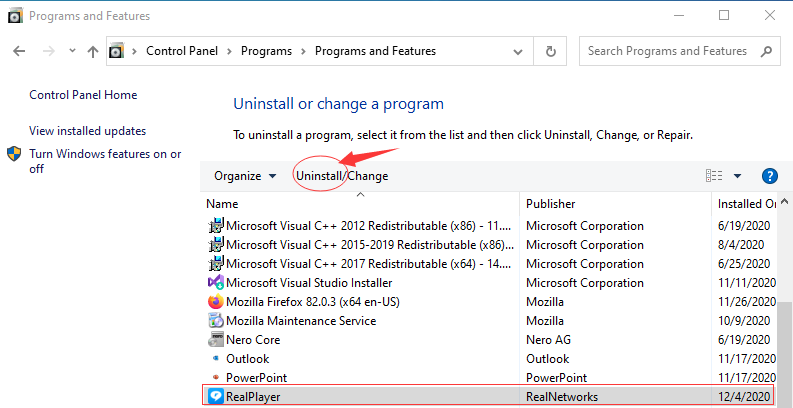Open View installed updates link
Image resolution: width=793 pixels, height=408 pixels.
[x=87, y=131]
